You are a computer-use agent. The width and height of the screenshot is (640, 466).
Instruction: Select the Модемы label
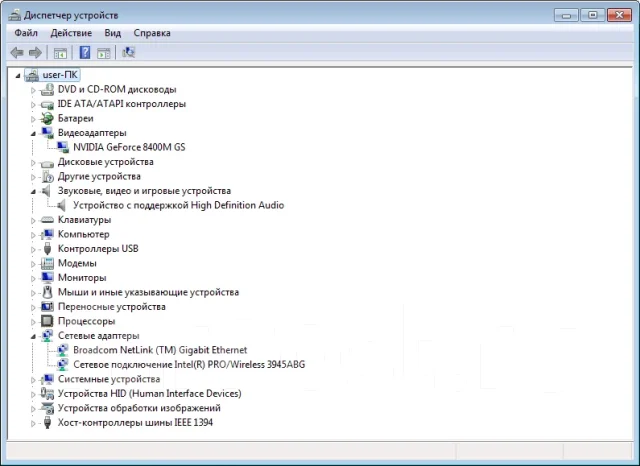click(x=77, y=263)
